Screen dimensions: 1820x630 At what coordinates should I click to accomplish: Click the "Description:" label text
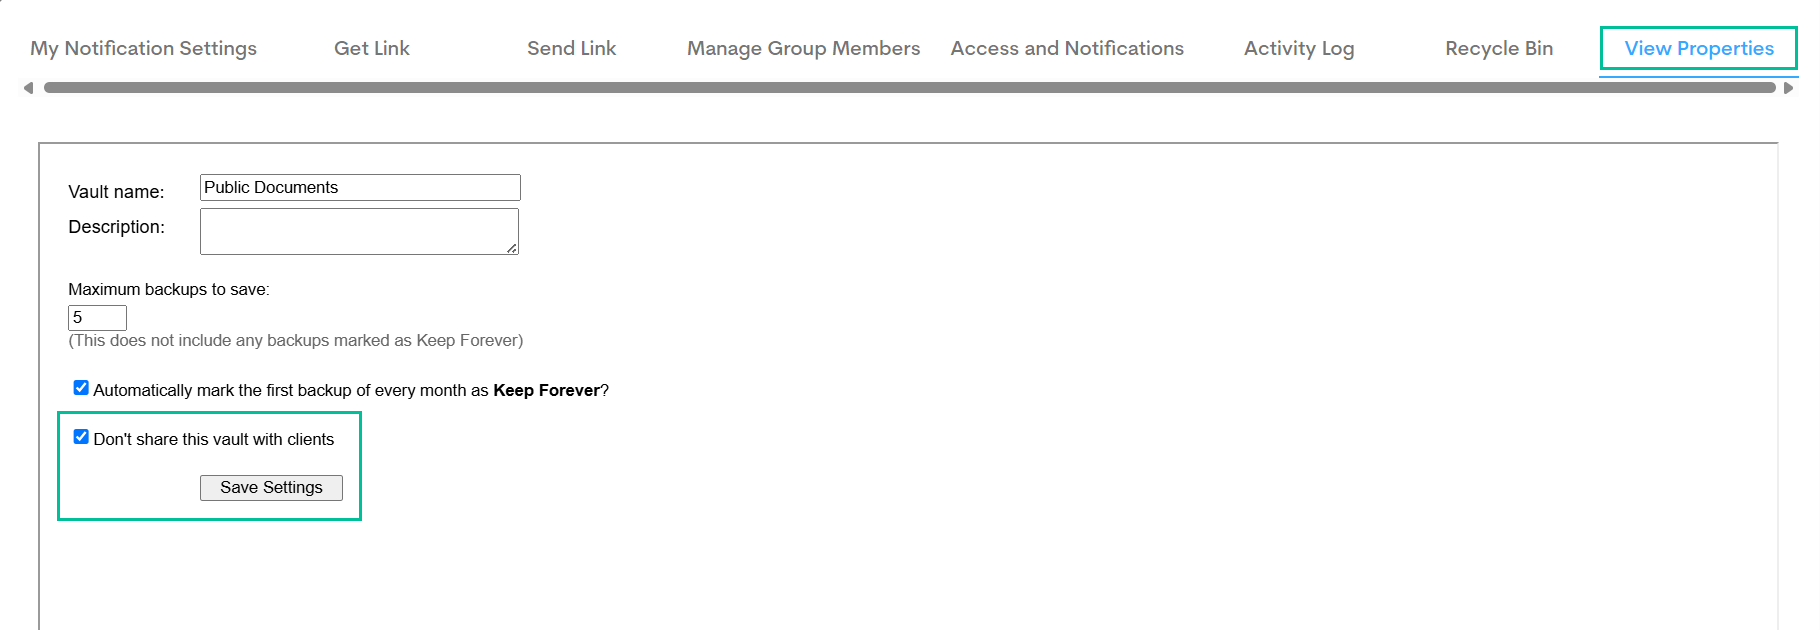click(x=116, y=227)
